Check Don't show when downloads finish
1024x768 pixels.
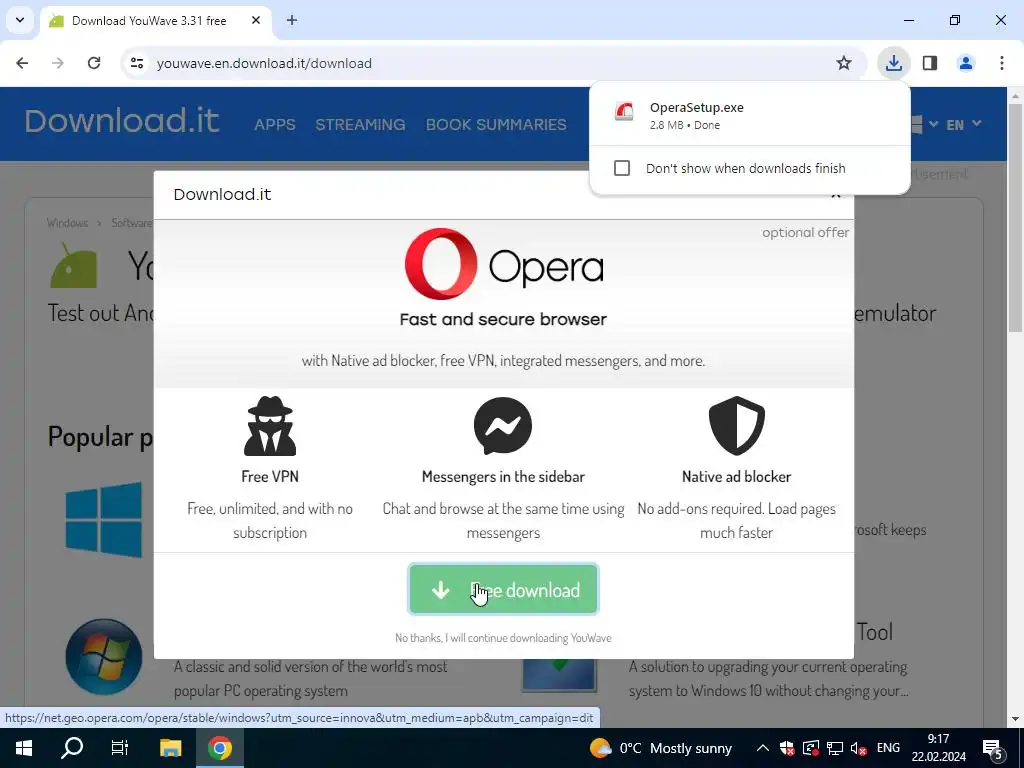[622, 168]
